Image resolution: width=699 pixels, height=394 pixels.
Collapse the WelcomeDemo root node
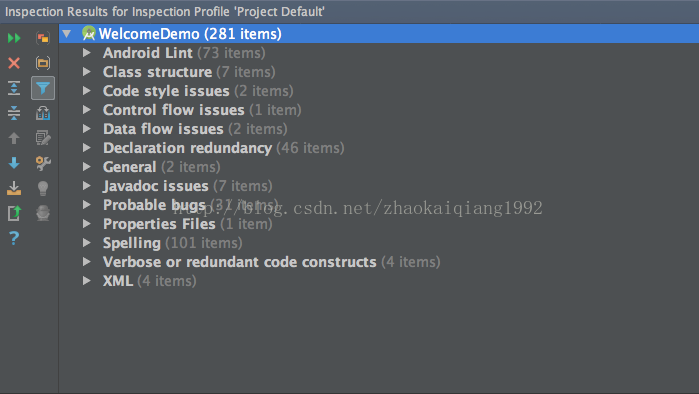click(67, 33)
